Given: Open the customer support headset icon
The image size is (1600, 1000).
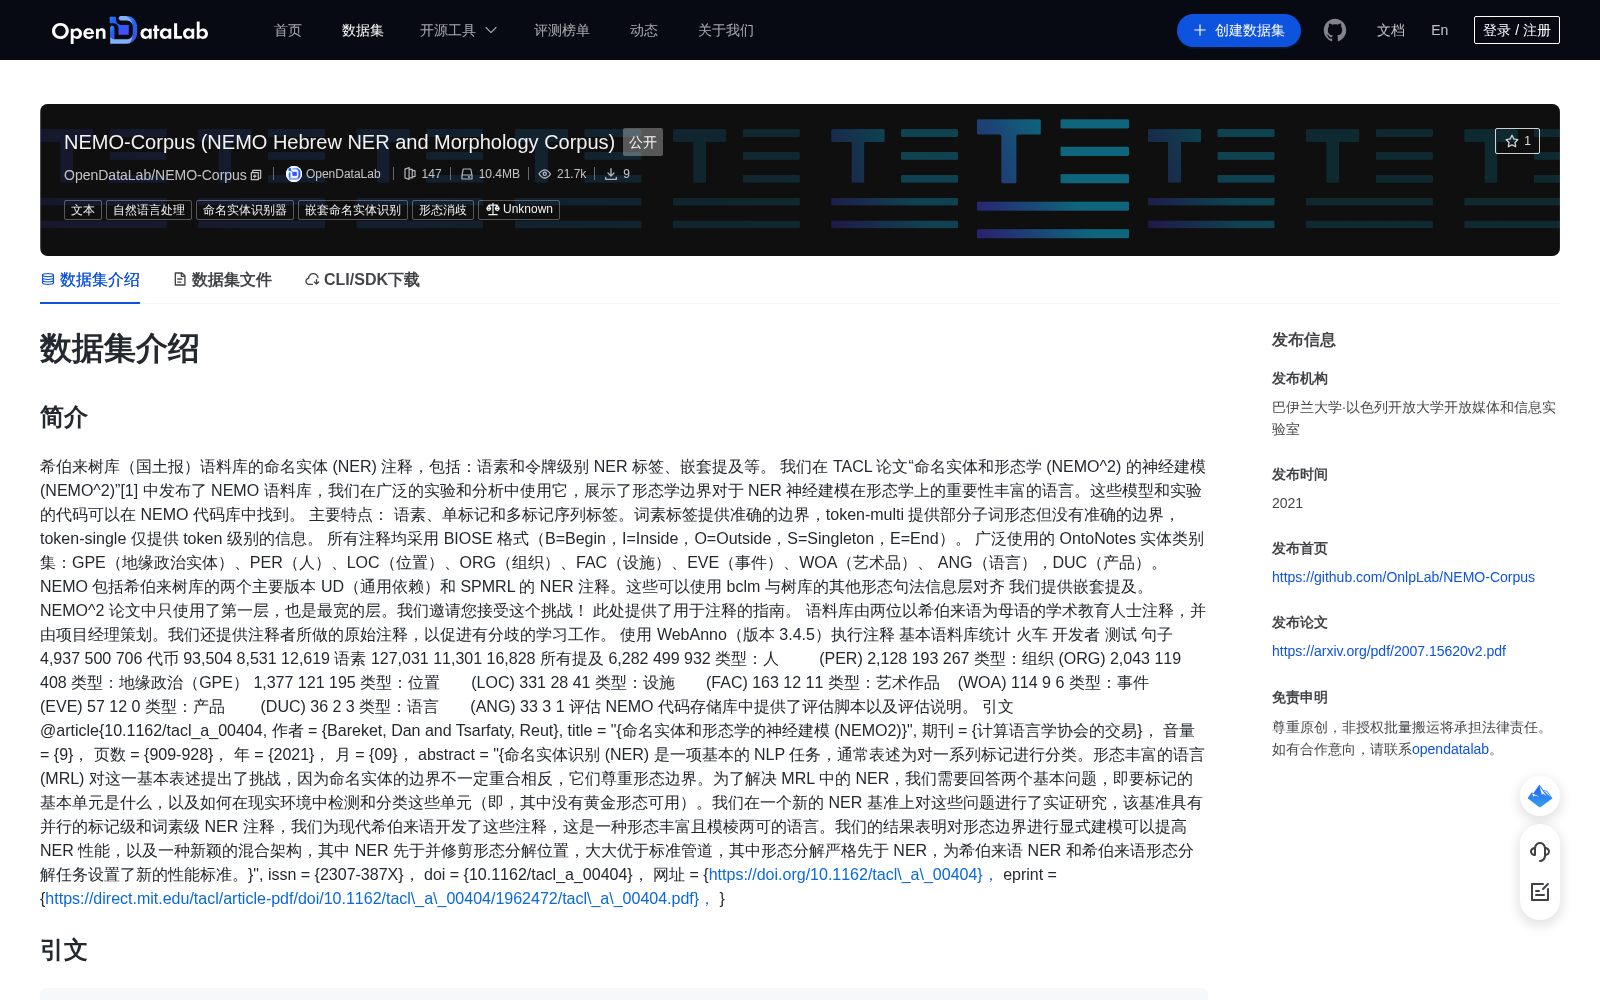Looking at the screenshot, I should 1540,851.
